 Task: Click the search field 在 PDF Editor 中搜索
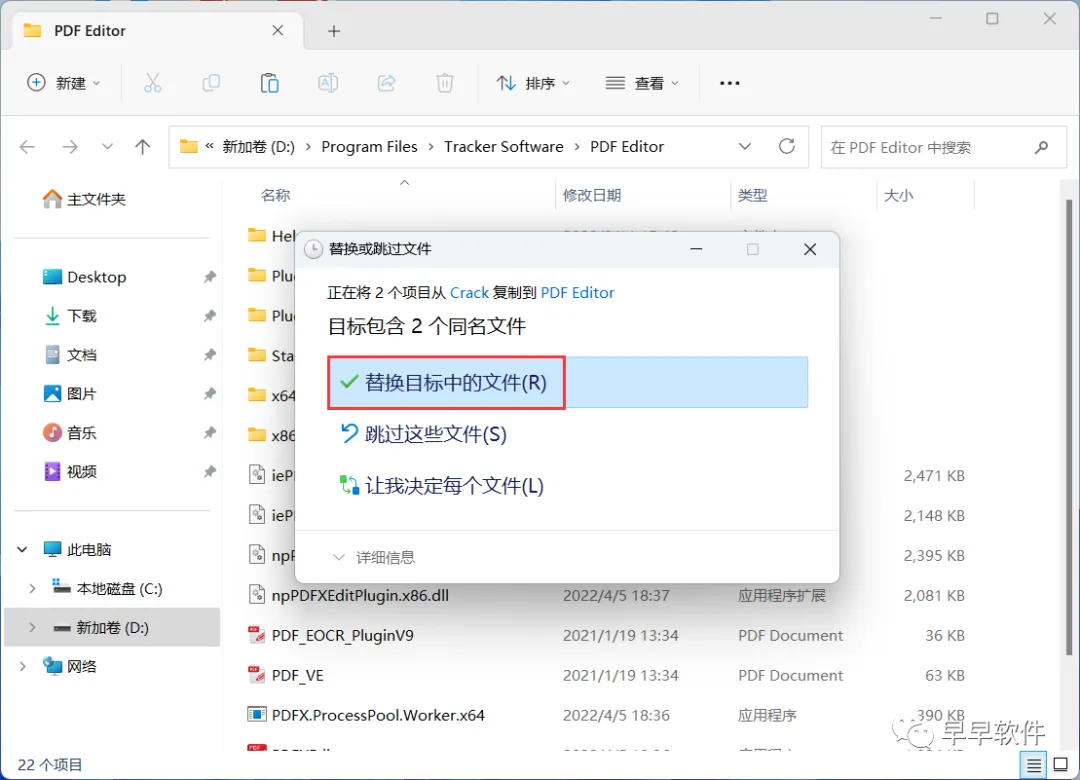click(x=944, y=147)
